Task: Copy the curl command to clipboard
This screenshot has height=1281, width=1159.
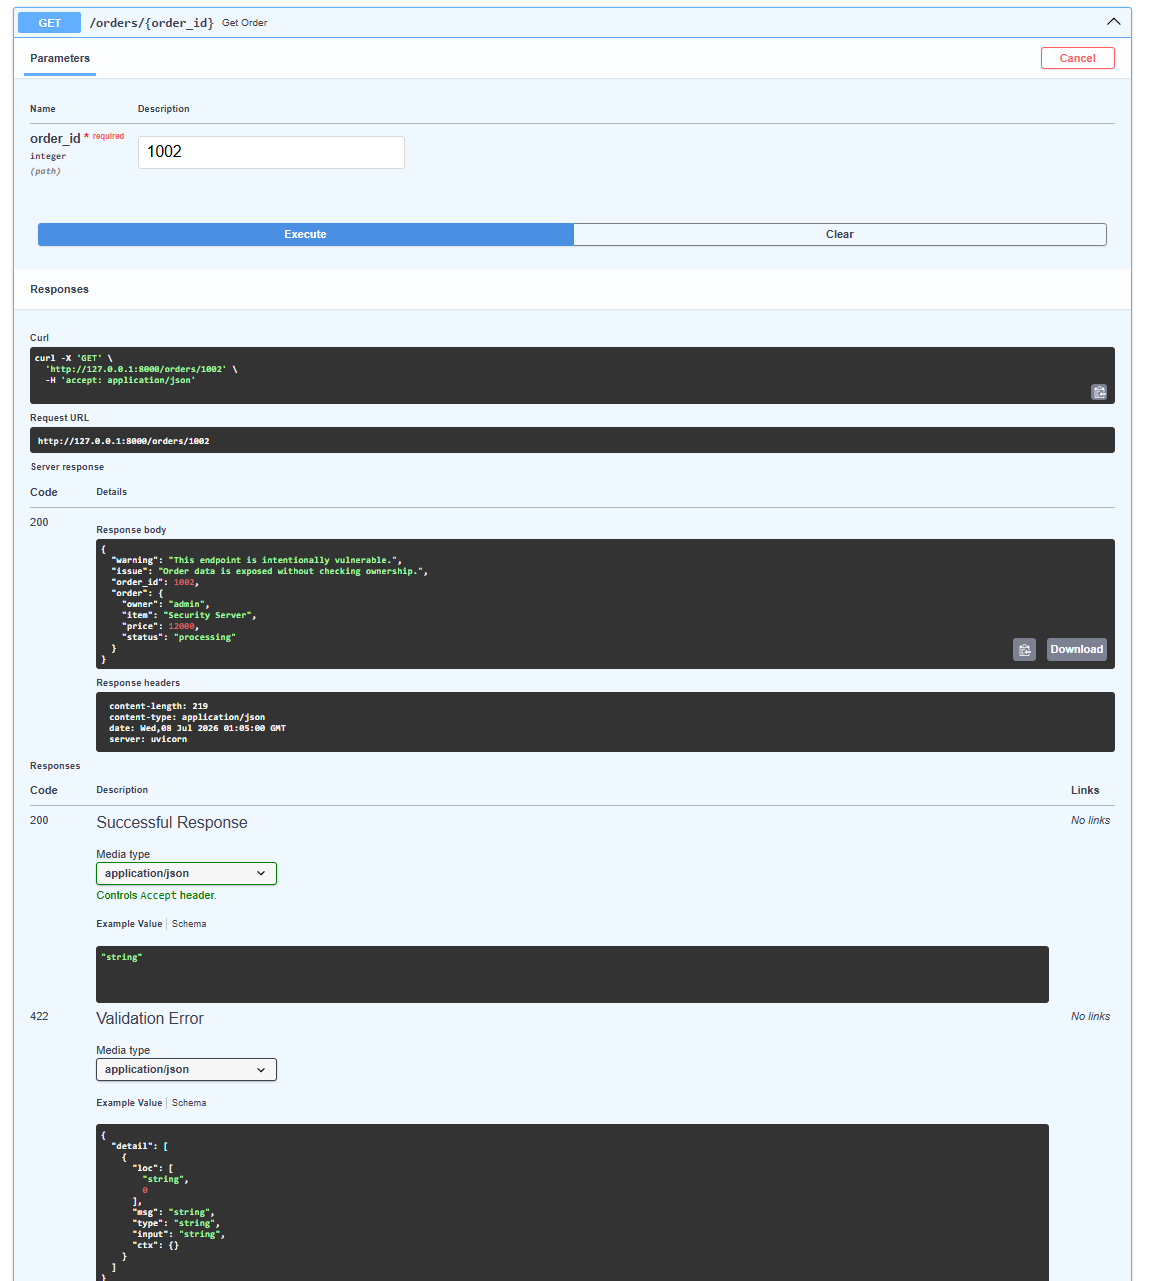Action: pos(1099,392)
